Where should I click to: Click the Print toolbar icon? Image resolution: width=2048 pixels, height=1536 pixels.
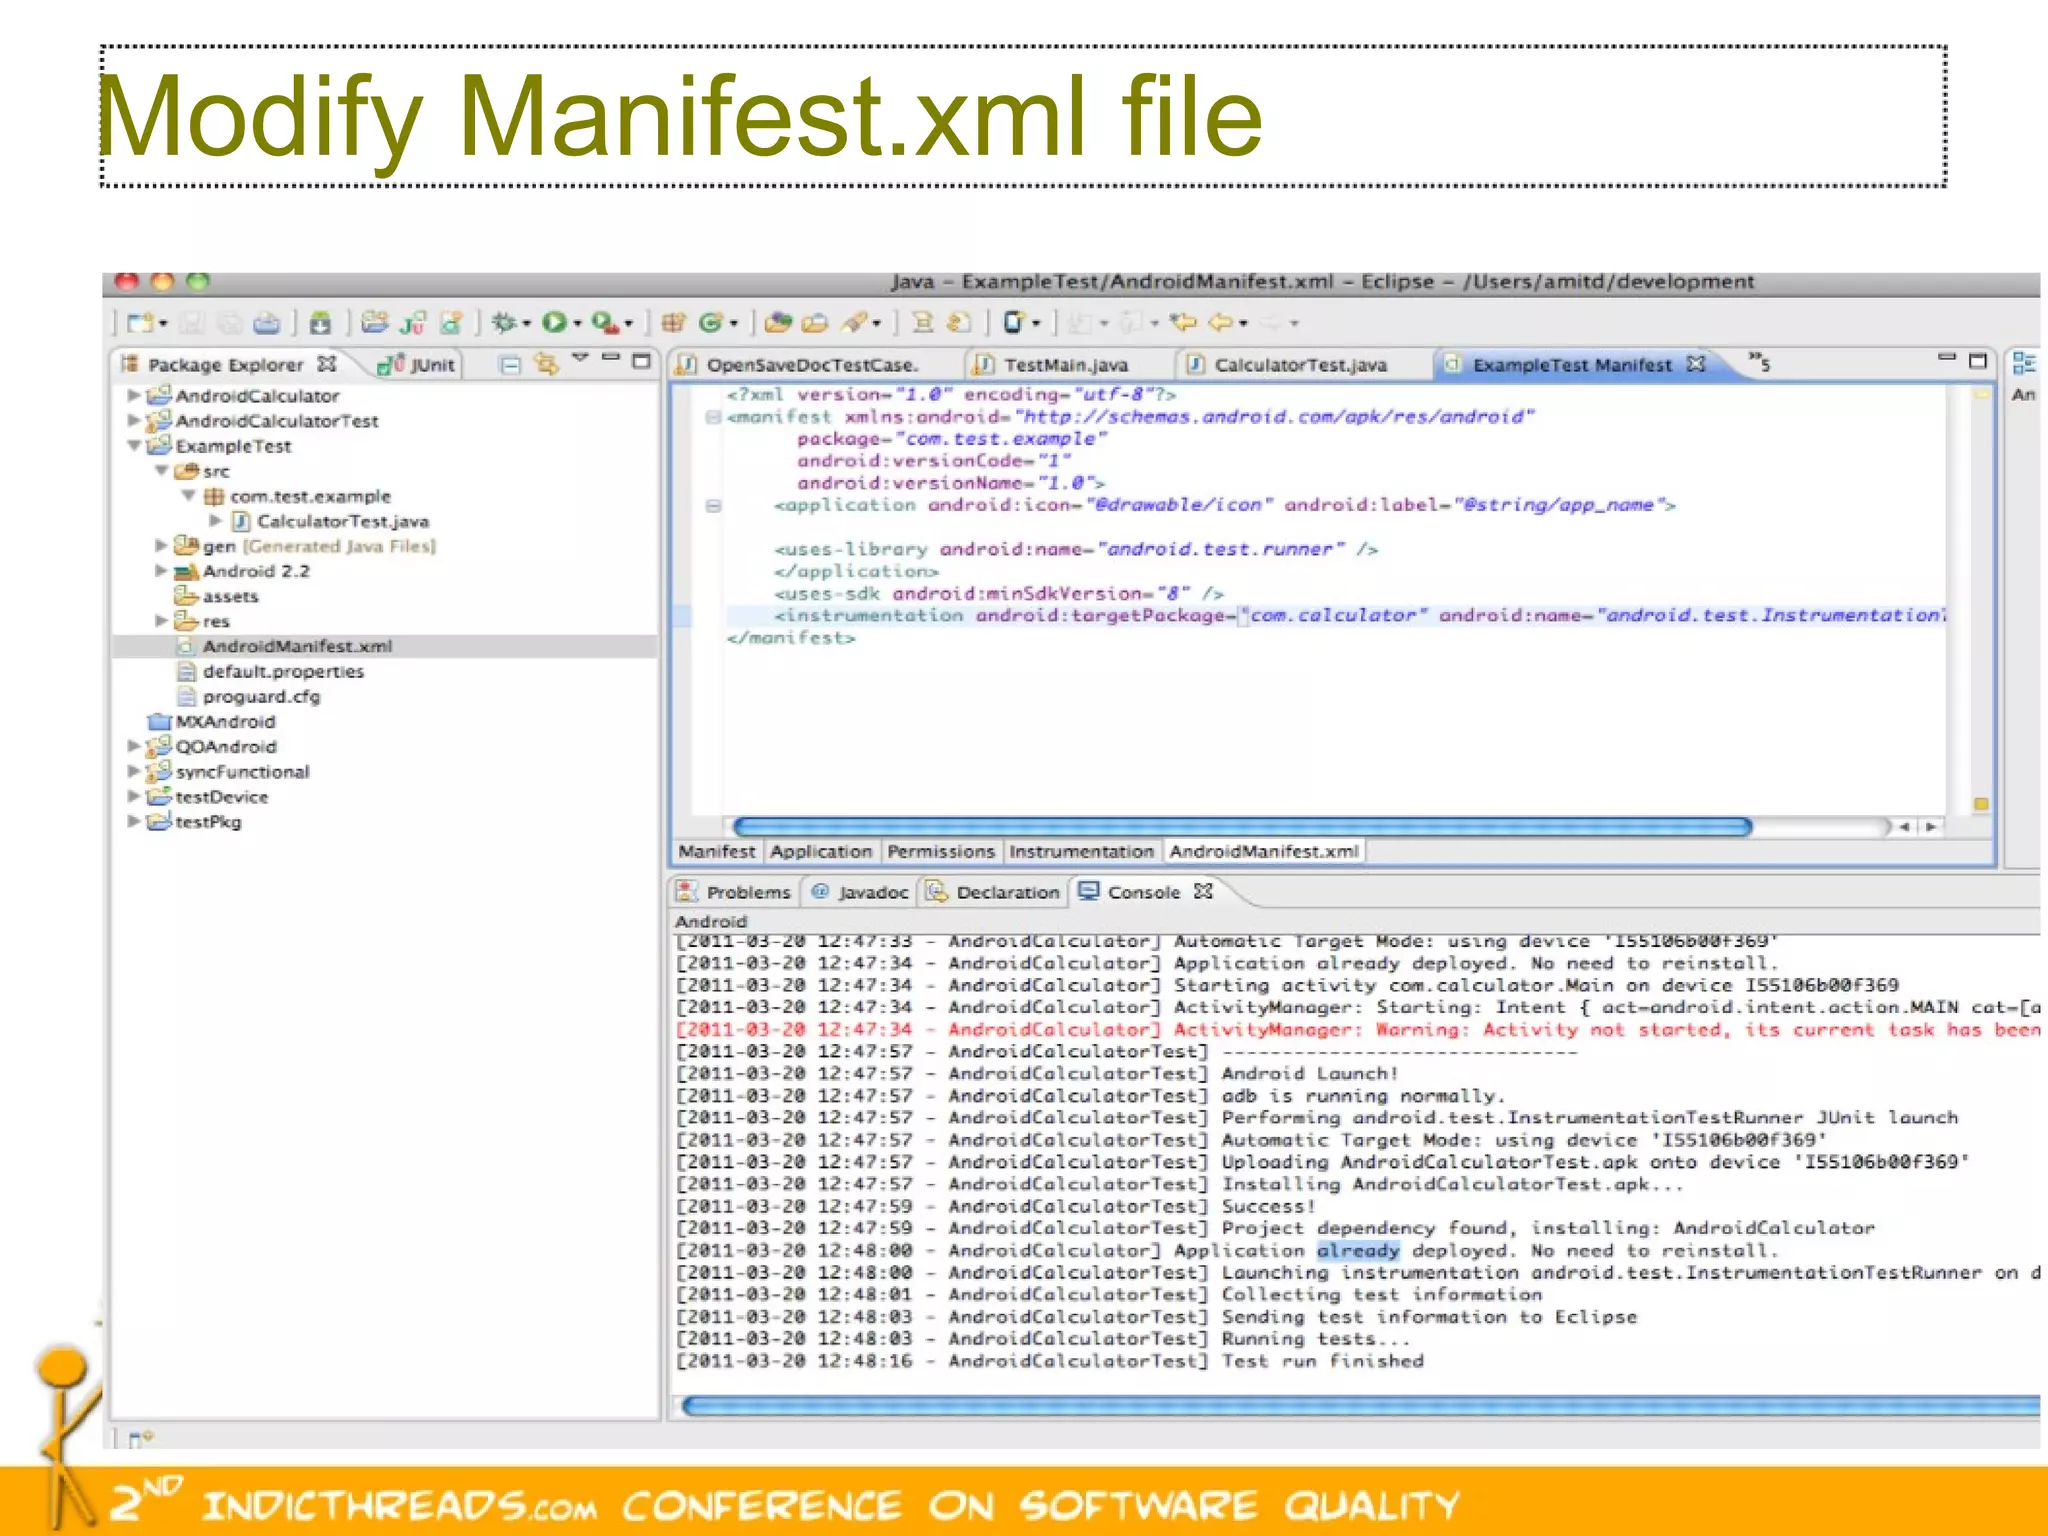(x=266, y=323)
